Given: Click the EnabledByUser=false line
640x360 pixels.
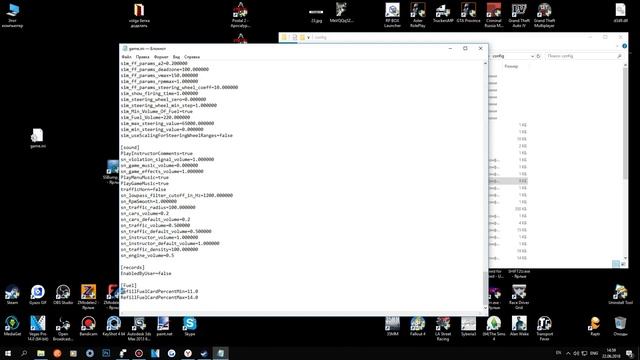Looking at the screenshot, I should [x=146, y=273].
